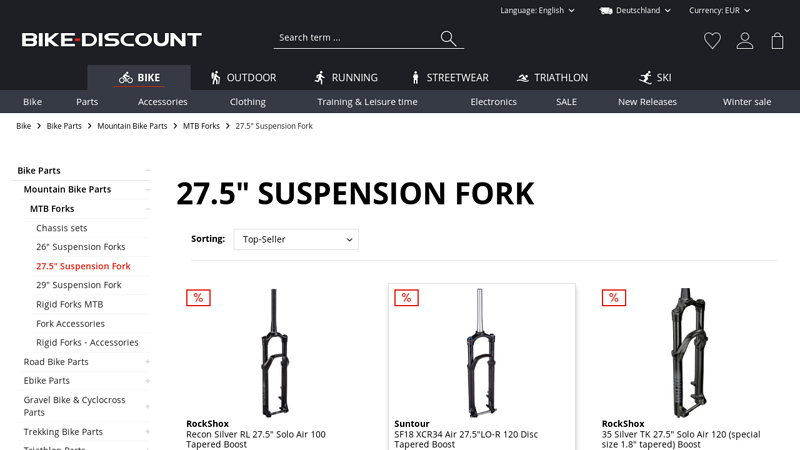Click the Mountain Bike Parts breadcrumb
Screen dimensions: 800x450
(132, 126)
